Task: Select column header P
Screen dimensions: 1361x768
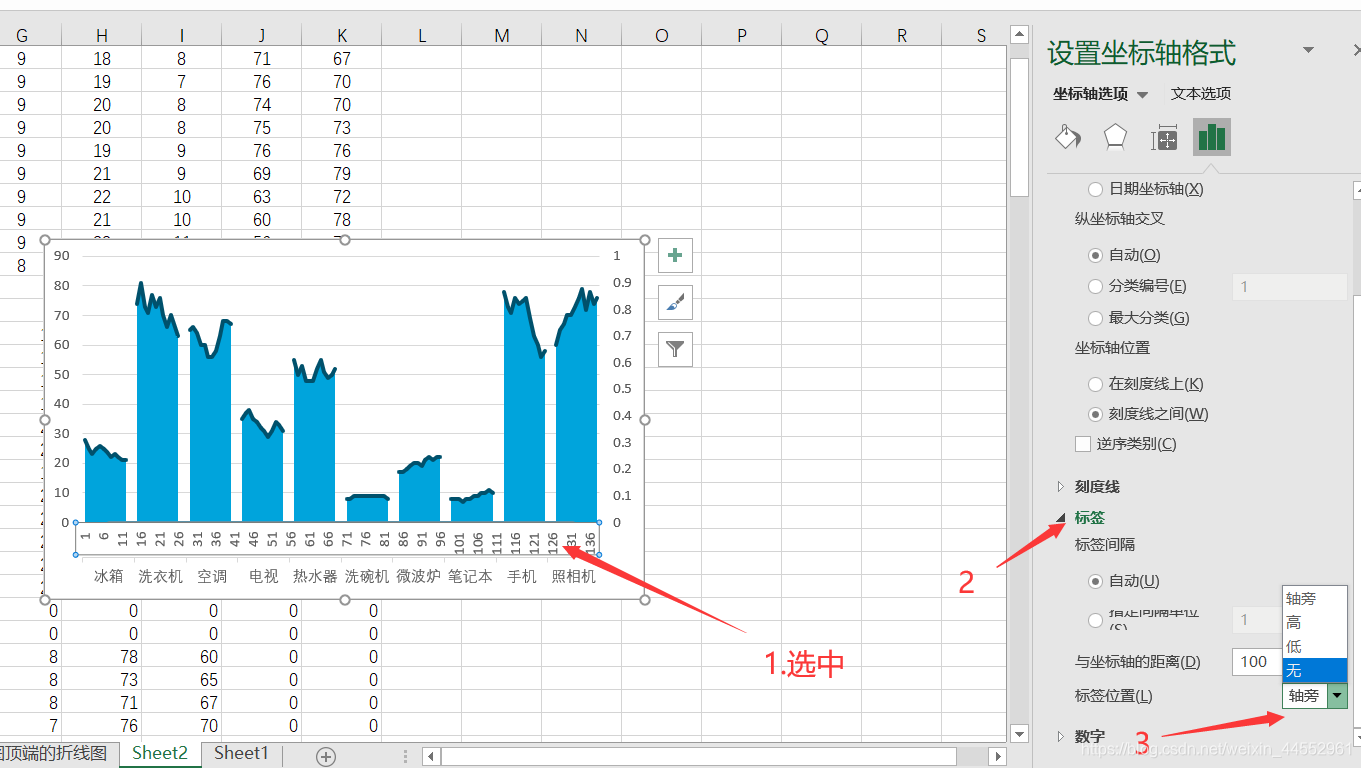Action: click(742, 36)
